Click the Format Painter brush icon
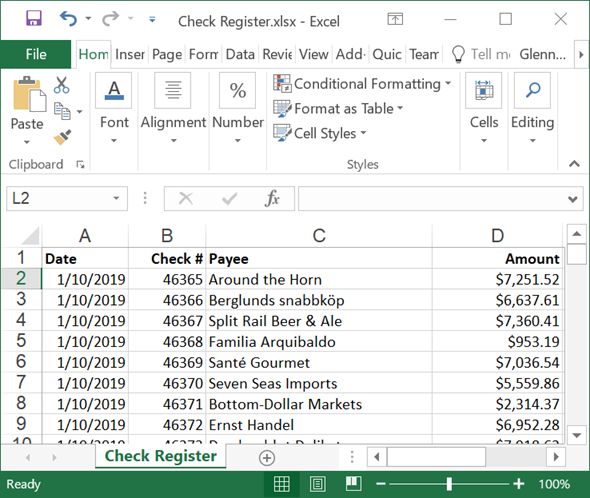590x498 pixels. (62, 137)
